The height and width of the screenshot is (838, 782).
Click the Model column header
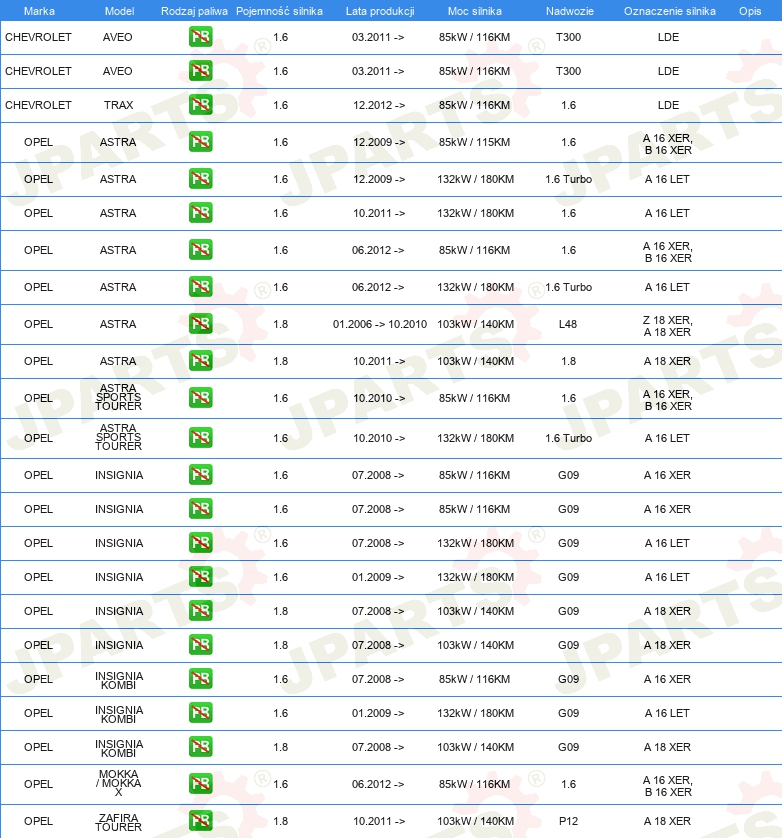[119, 11]
